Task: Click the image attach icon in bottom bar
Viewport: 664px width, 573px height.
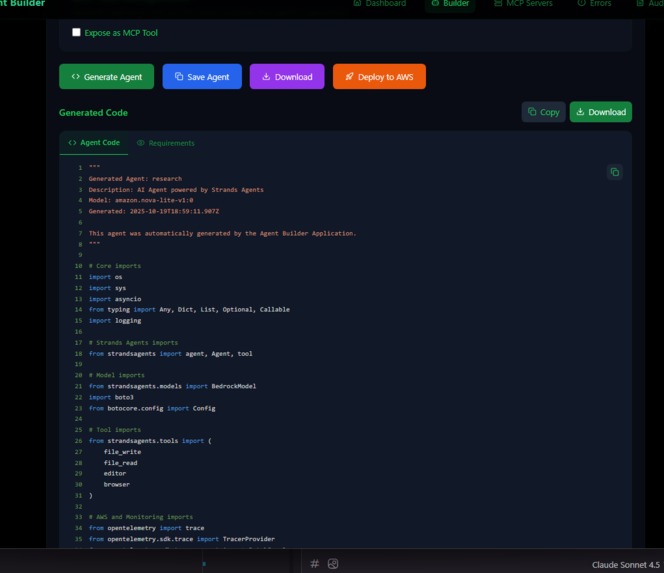Action: click(x=333, y=564)
